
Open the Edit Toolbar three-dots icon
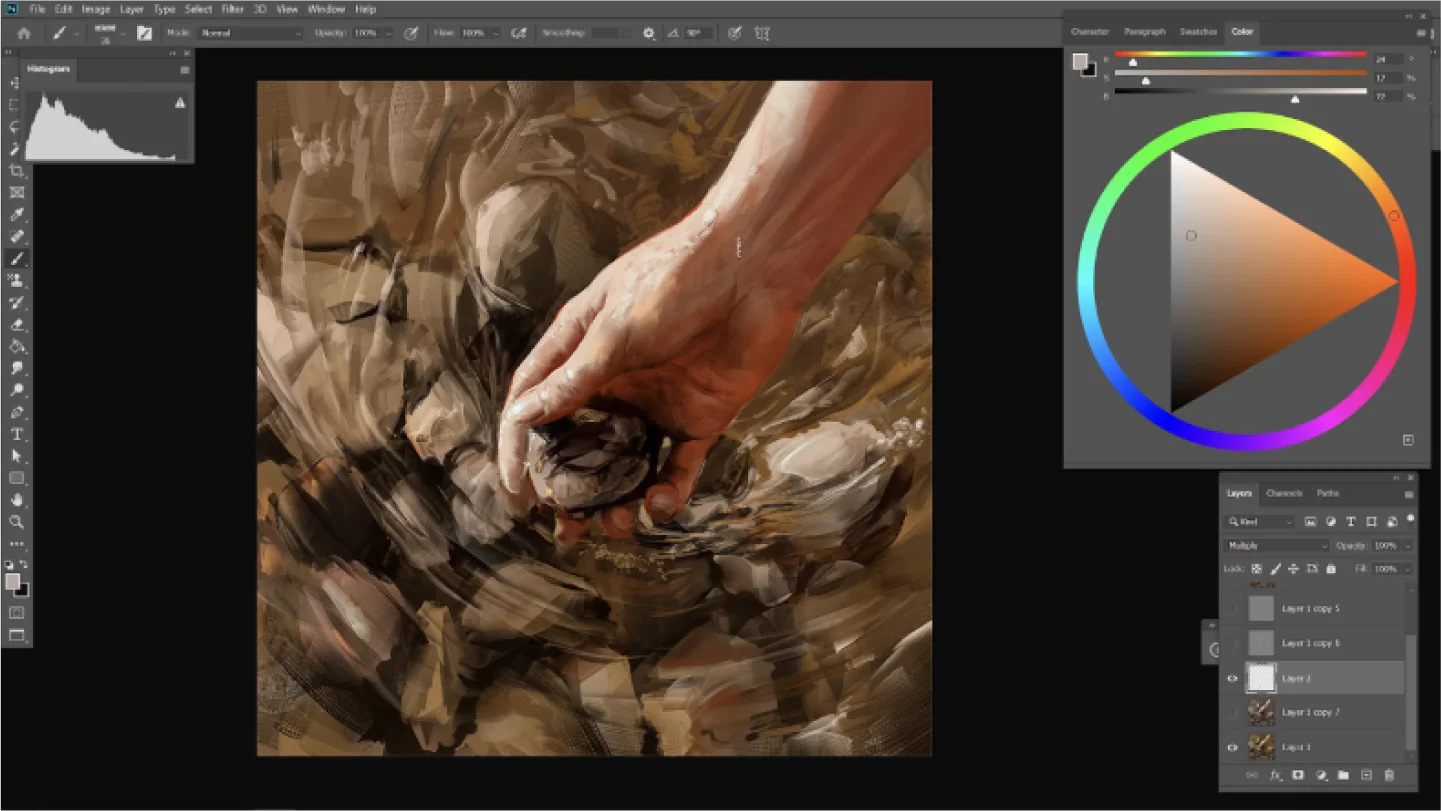click(16, 545)
